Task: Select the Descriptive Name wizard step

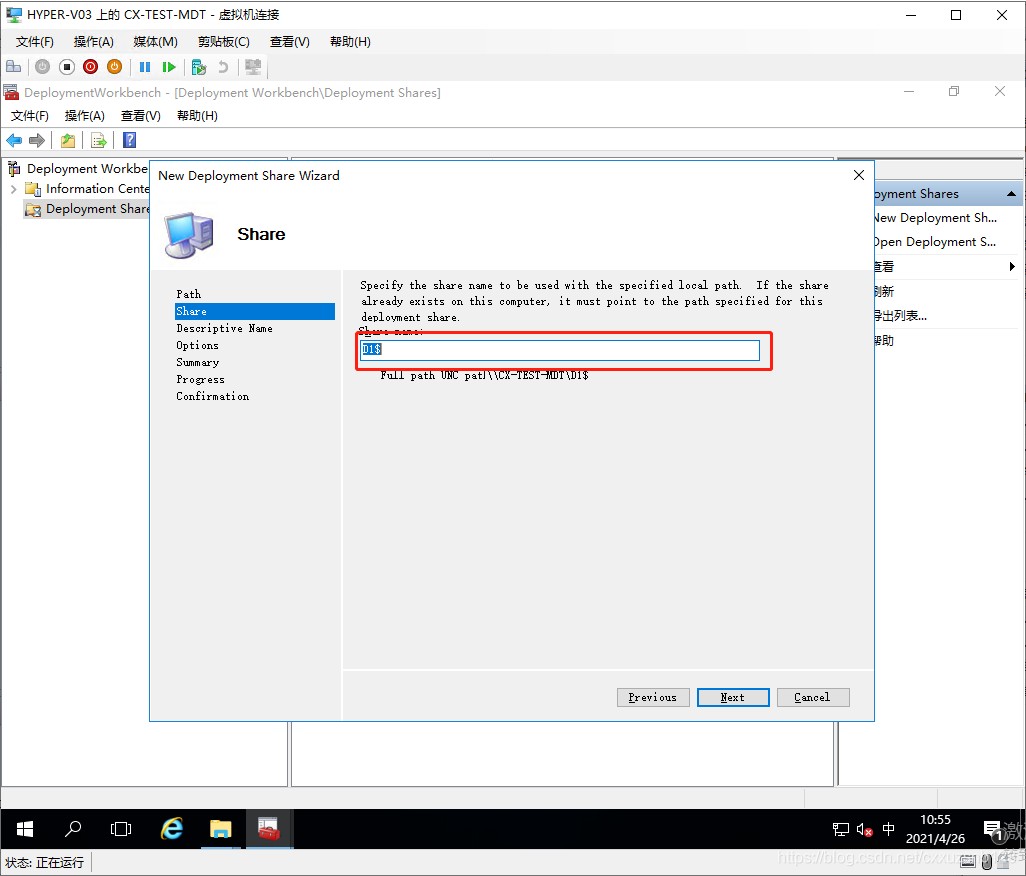Action: pos(224,328)
